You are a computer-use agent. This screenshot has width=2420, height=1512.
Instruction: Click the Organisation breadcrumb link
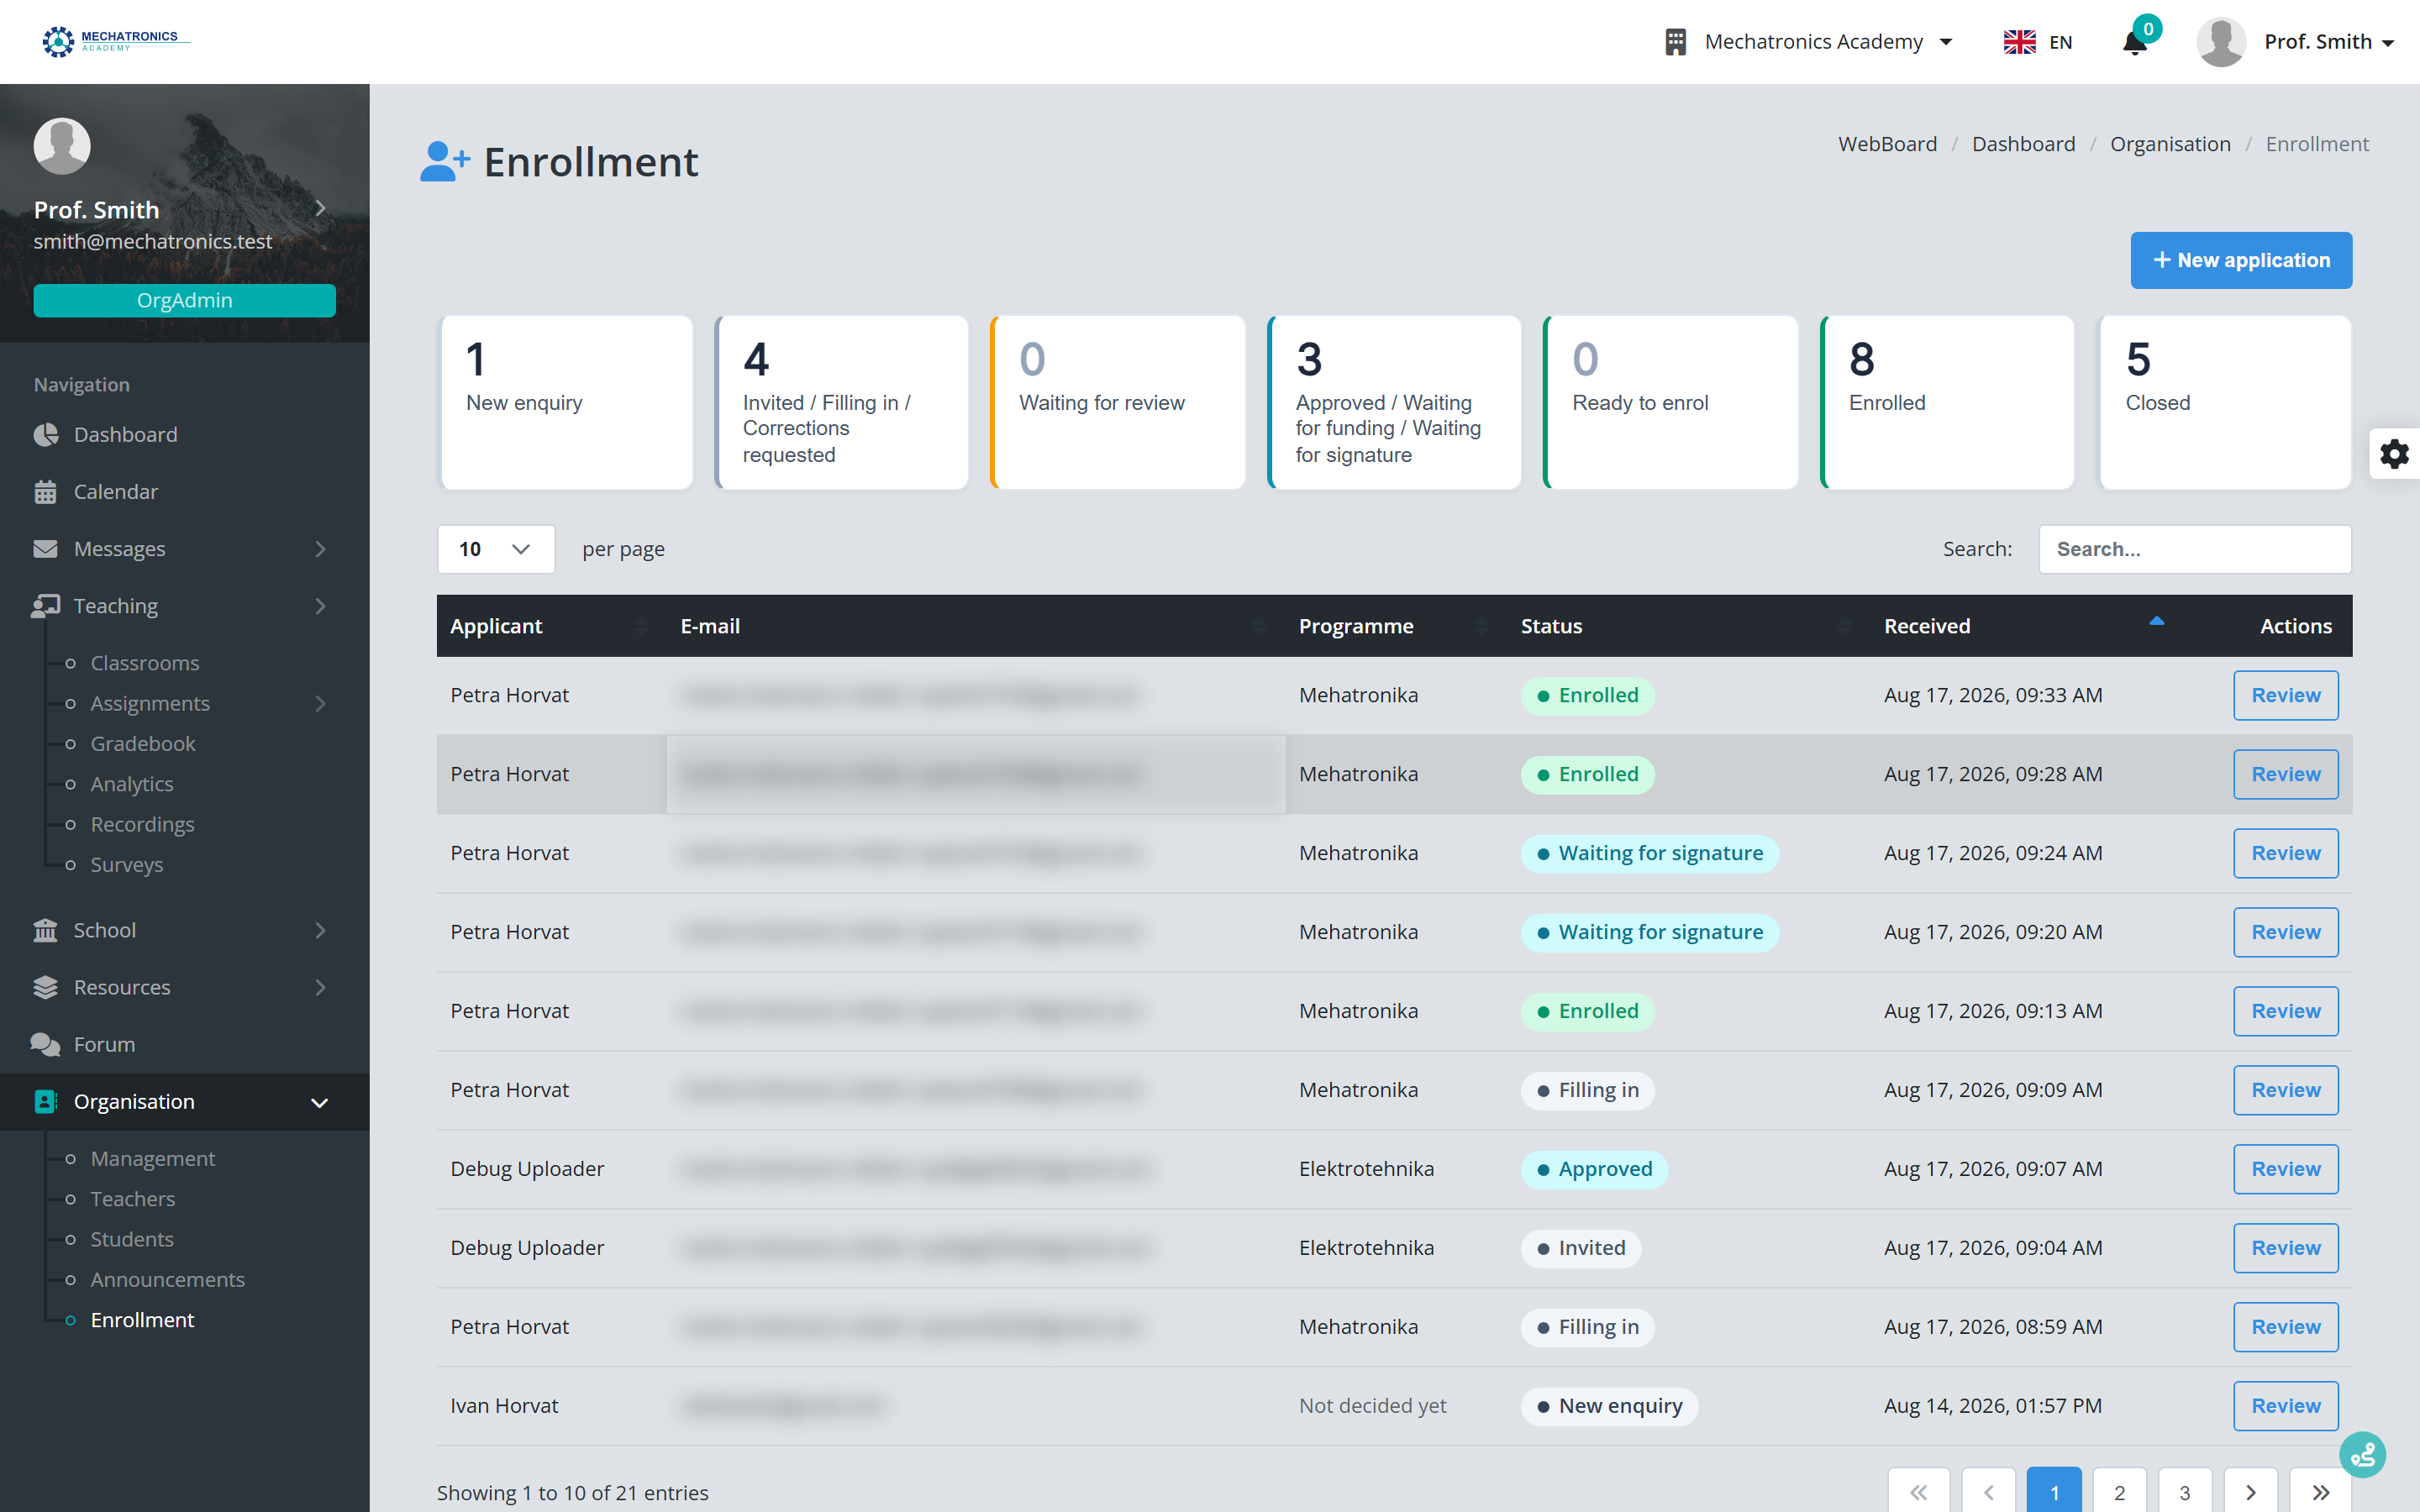(x=2170, y=144)
